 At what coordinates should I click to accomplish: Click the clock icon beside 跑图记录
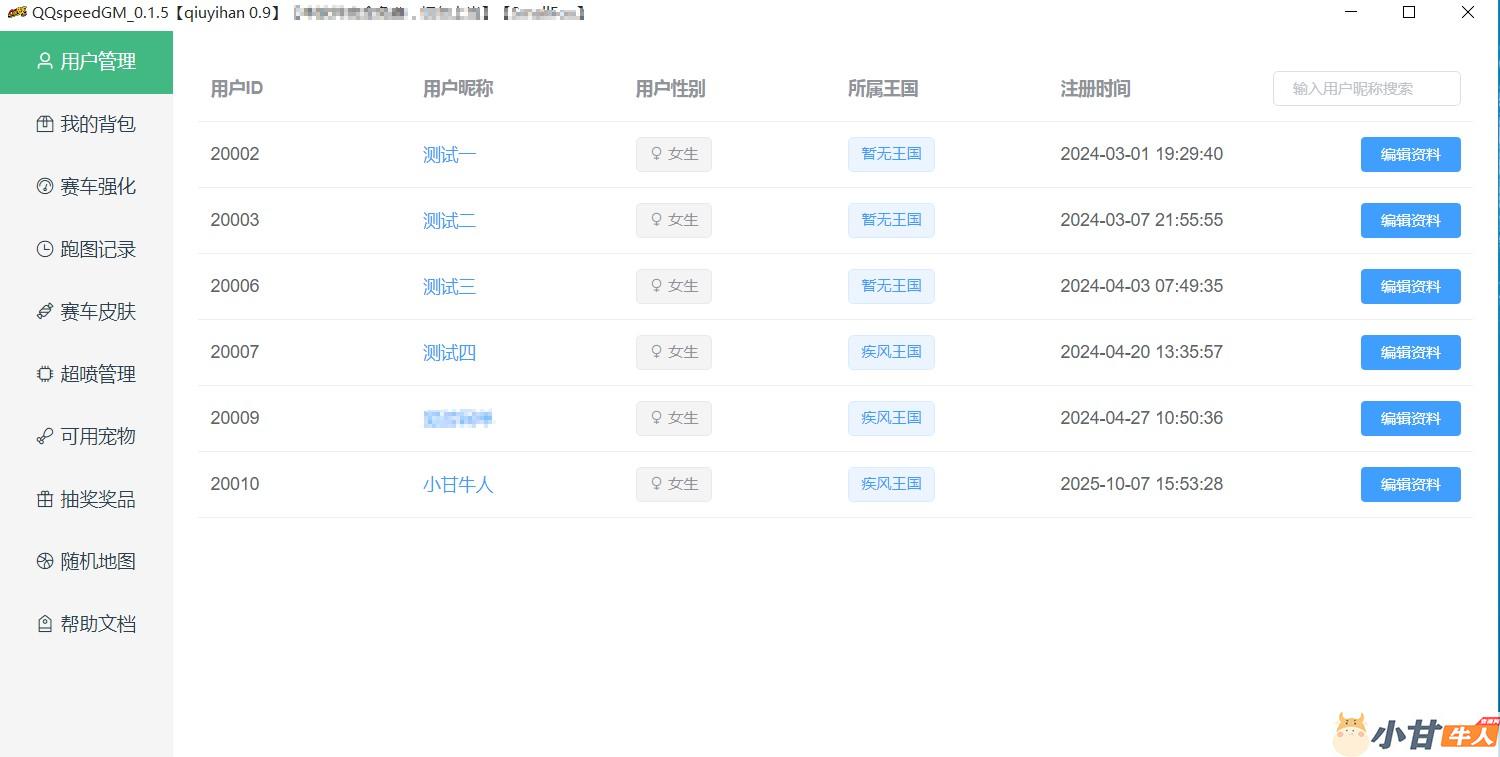pos(44,249)
